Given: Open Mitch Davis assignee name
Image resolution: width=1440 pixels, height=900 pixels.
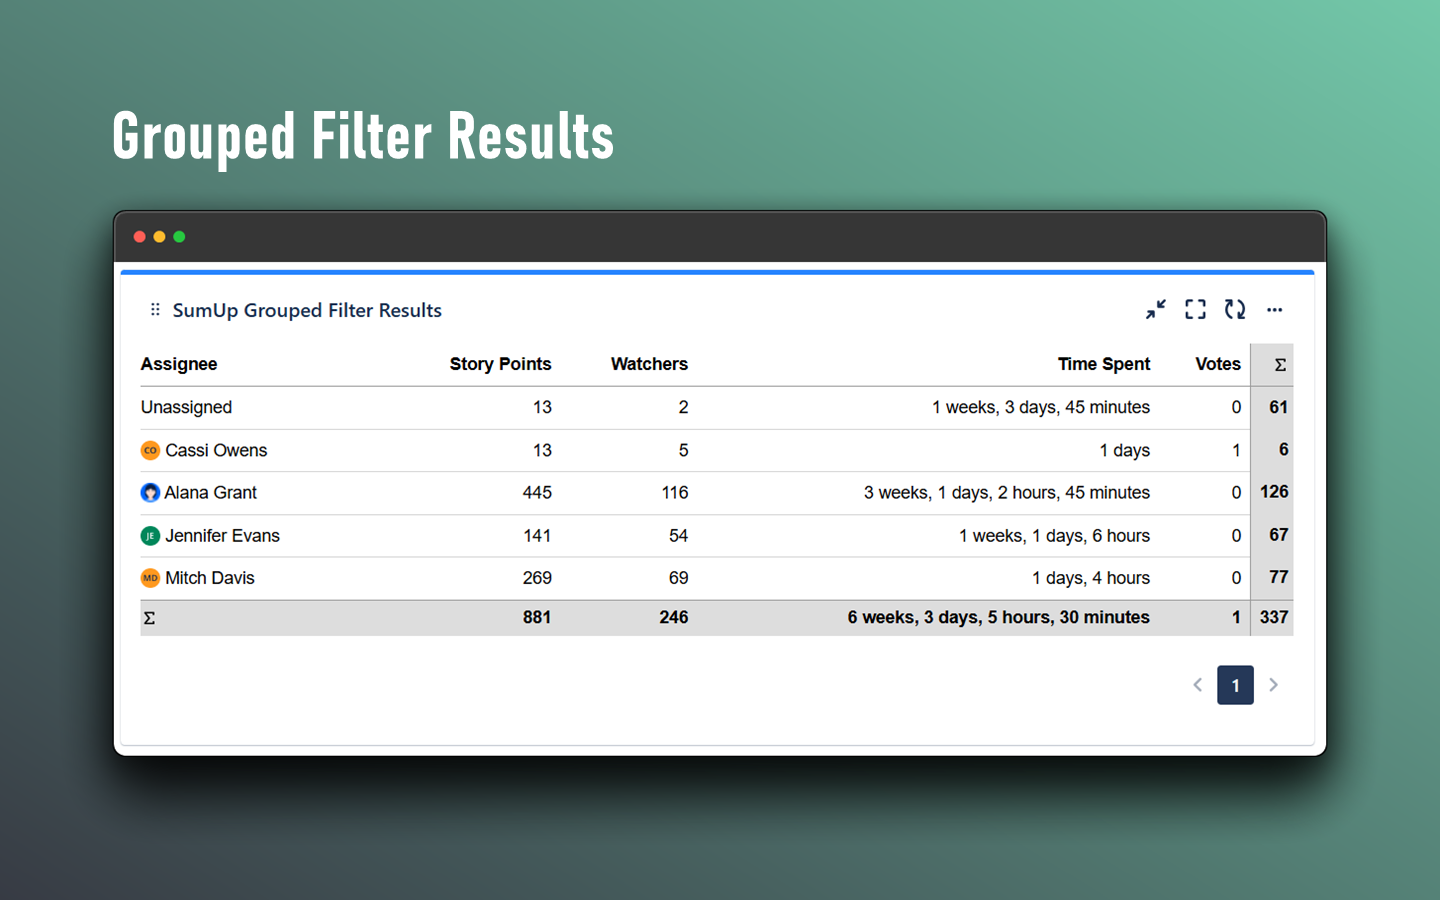Looking at the screenshot, I should [x=210, y=578].
